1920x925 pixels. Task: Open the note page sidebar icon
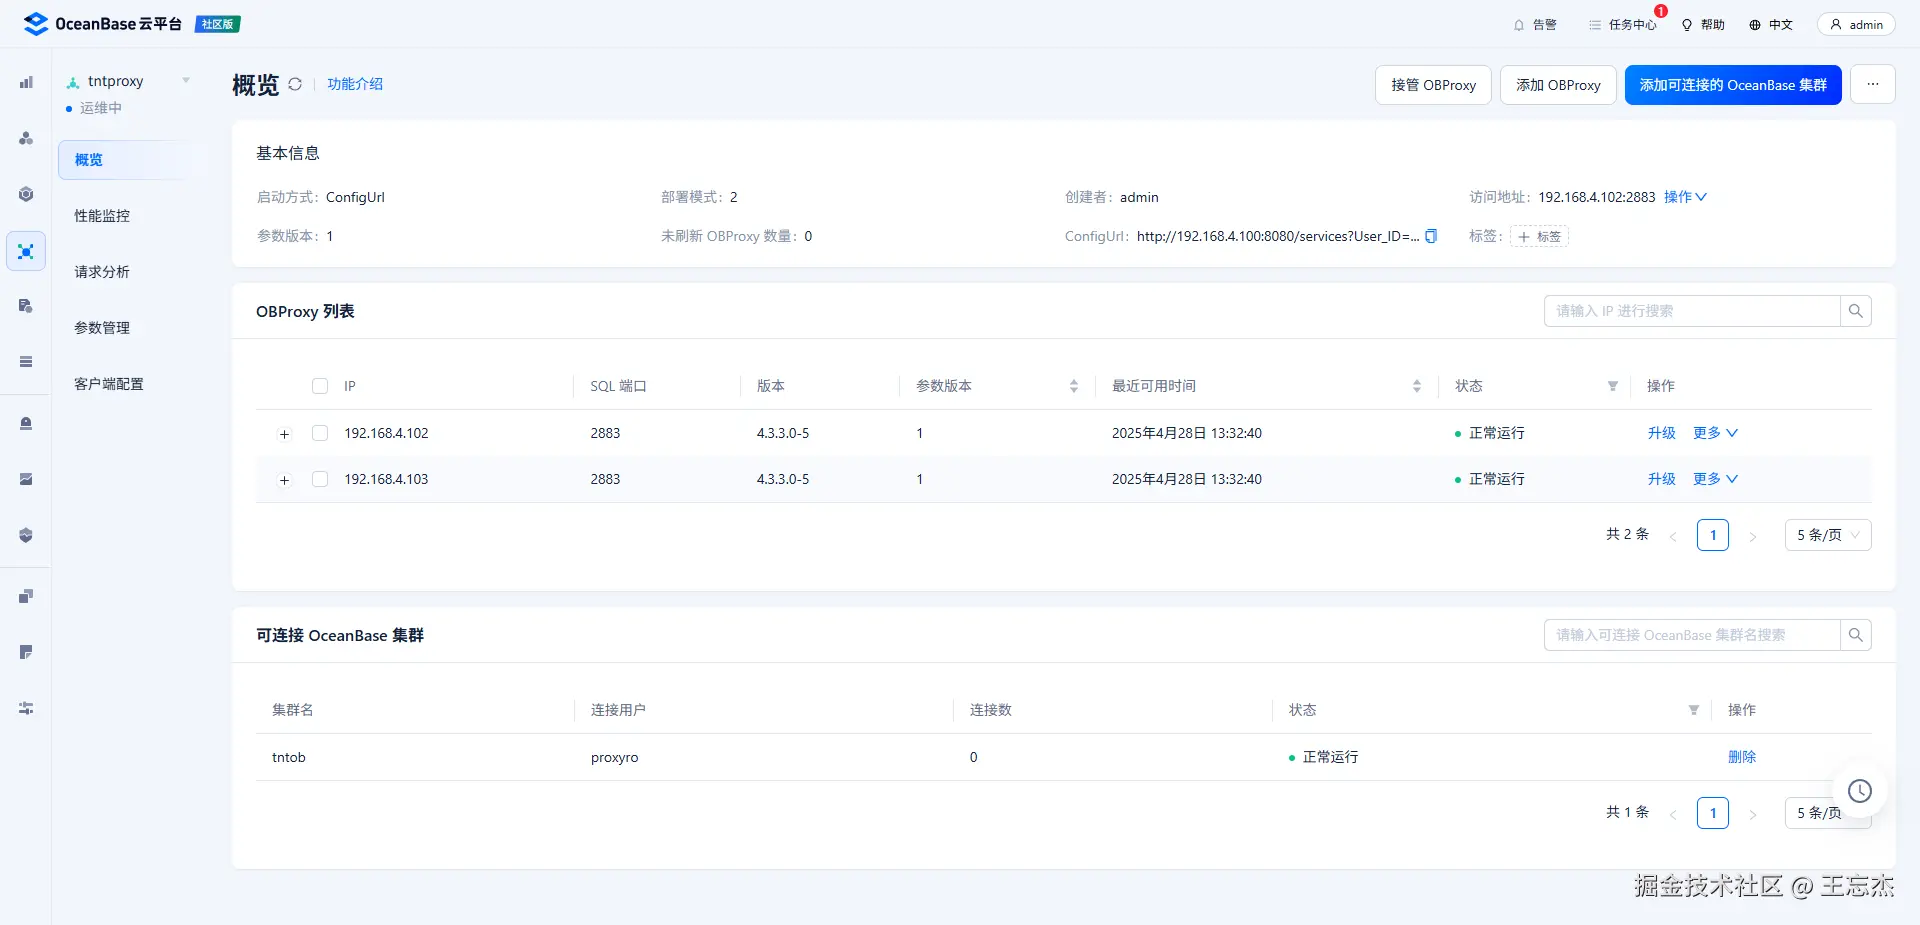26,653
